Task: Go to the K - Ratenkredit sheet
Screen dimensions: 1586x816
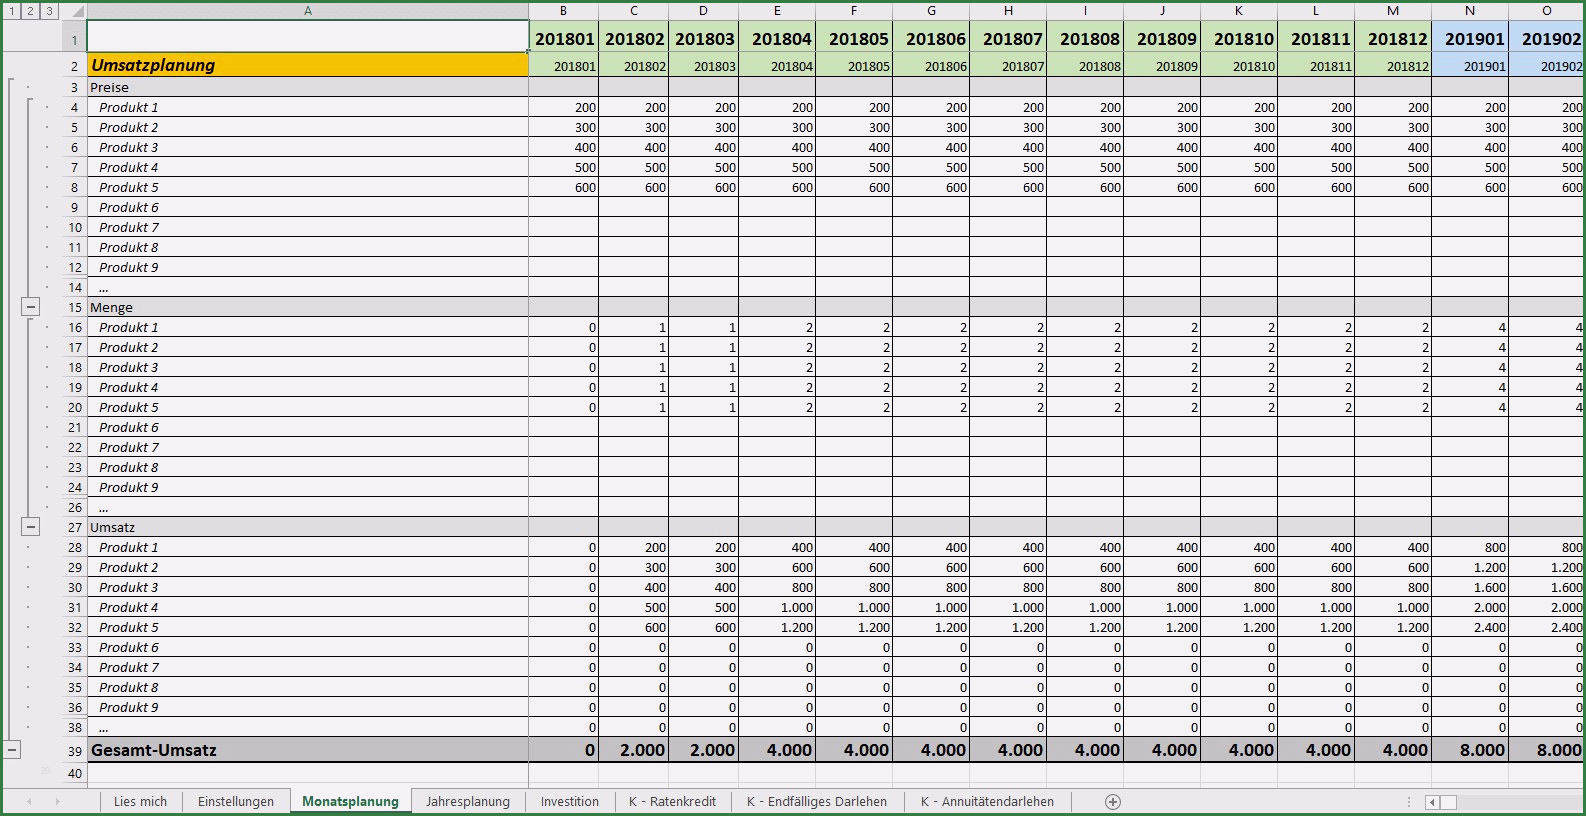Action: (x=672, y=802)
